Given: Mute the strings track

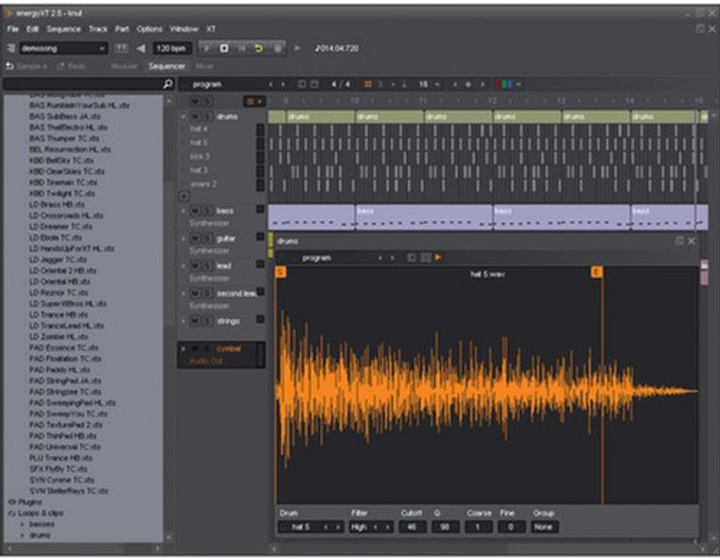Looking at the screenshot, I should (x=195, y=321).
